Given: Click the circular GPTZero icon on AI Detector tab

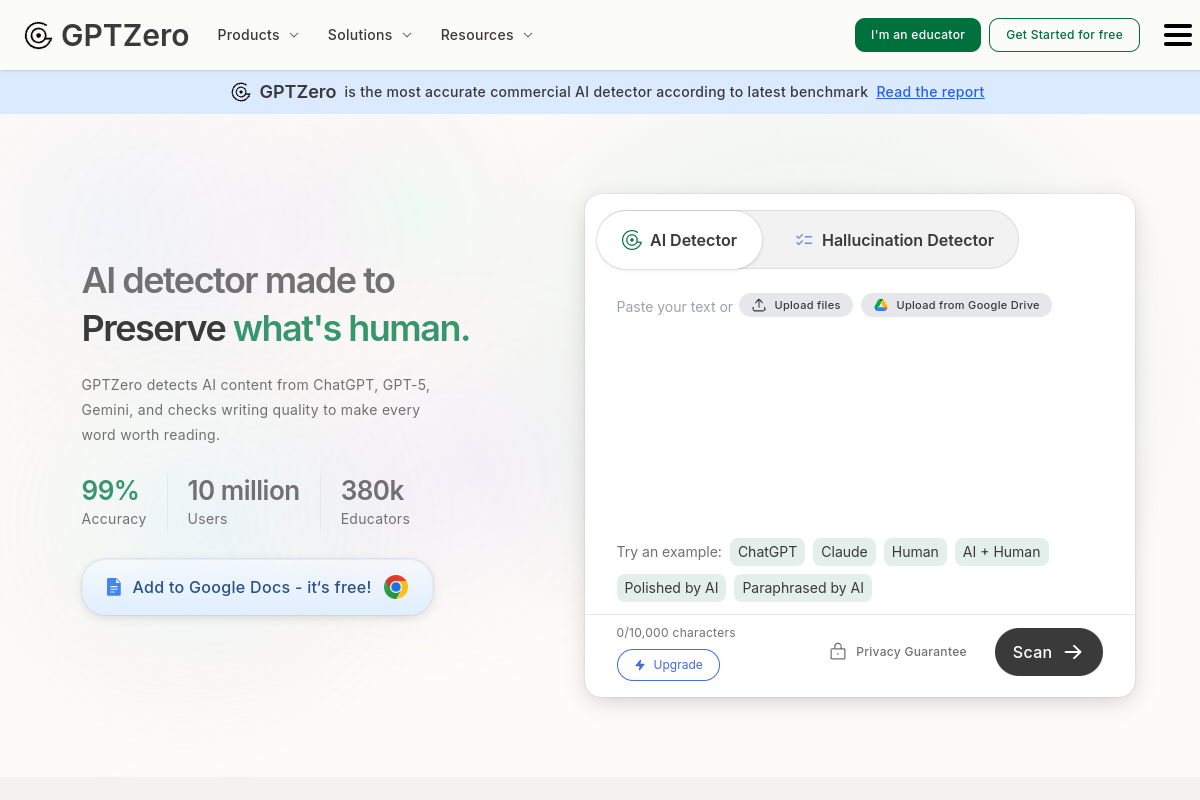Looking at the screenshot, I should (631, 240).
